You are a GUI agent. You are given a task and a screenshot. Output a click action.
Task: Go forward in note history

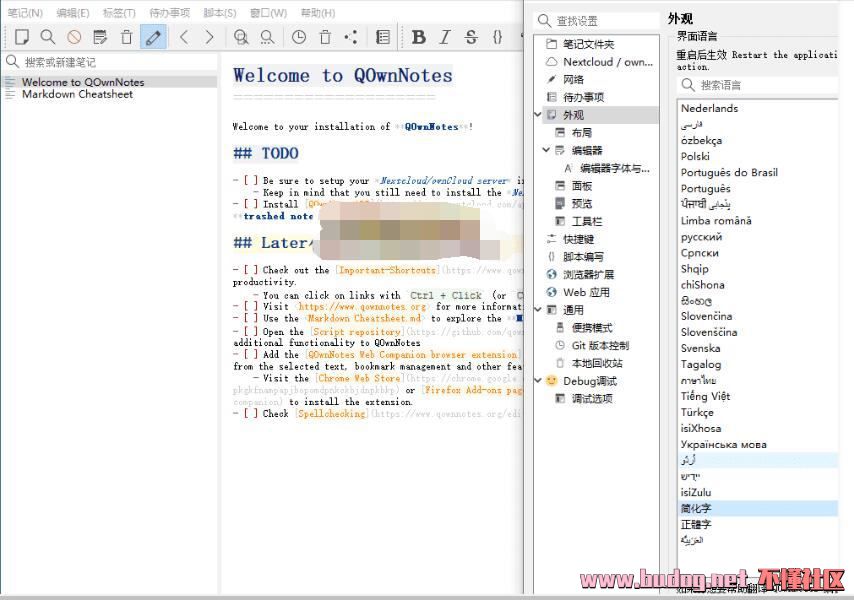pos(210,37)
